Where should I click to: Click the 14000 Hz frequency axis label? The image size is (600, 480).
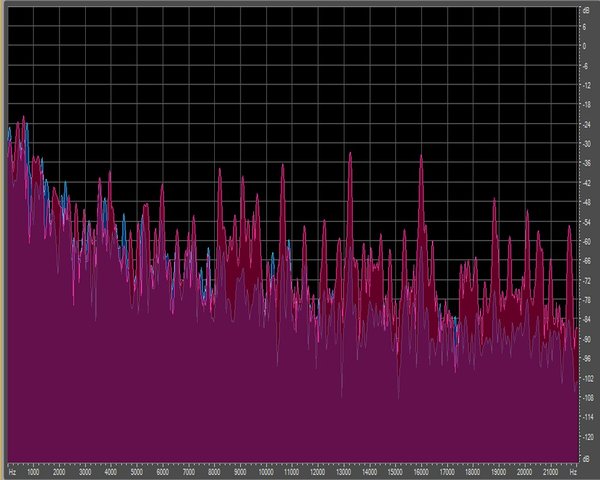(369, 472)
